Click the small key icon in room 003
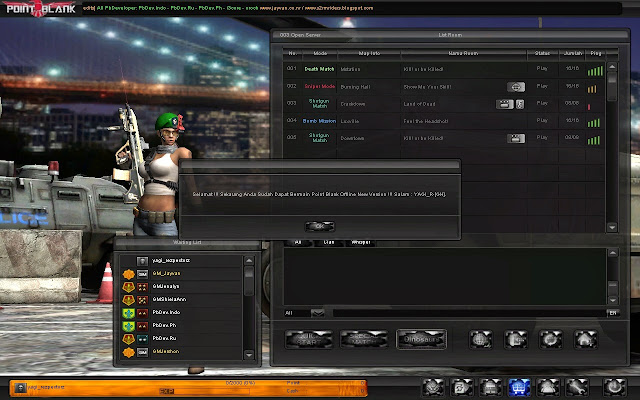 (x=520, y=104)
